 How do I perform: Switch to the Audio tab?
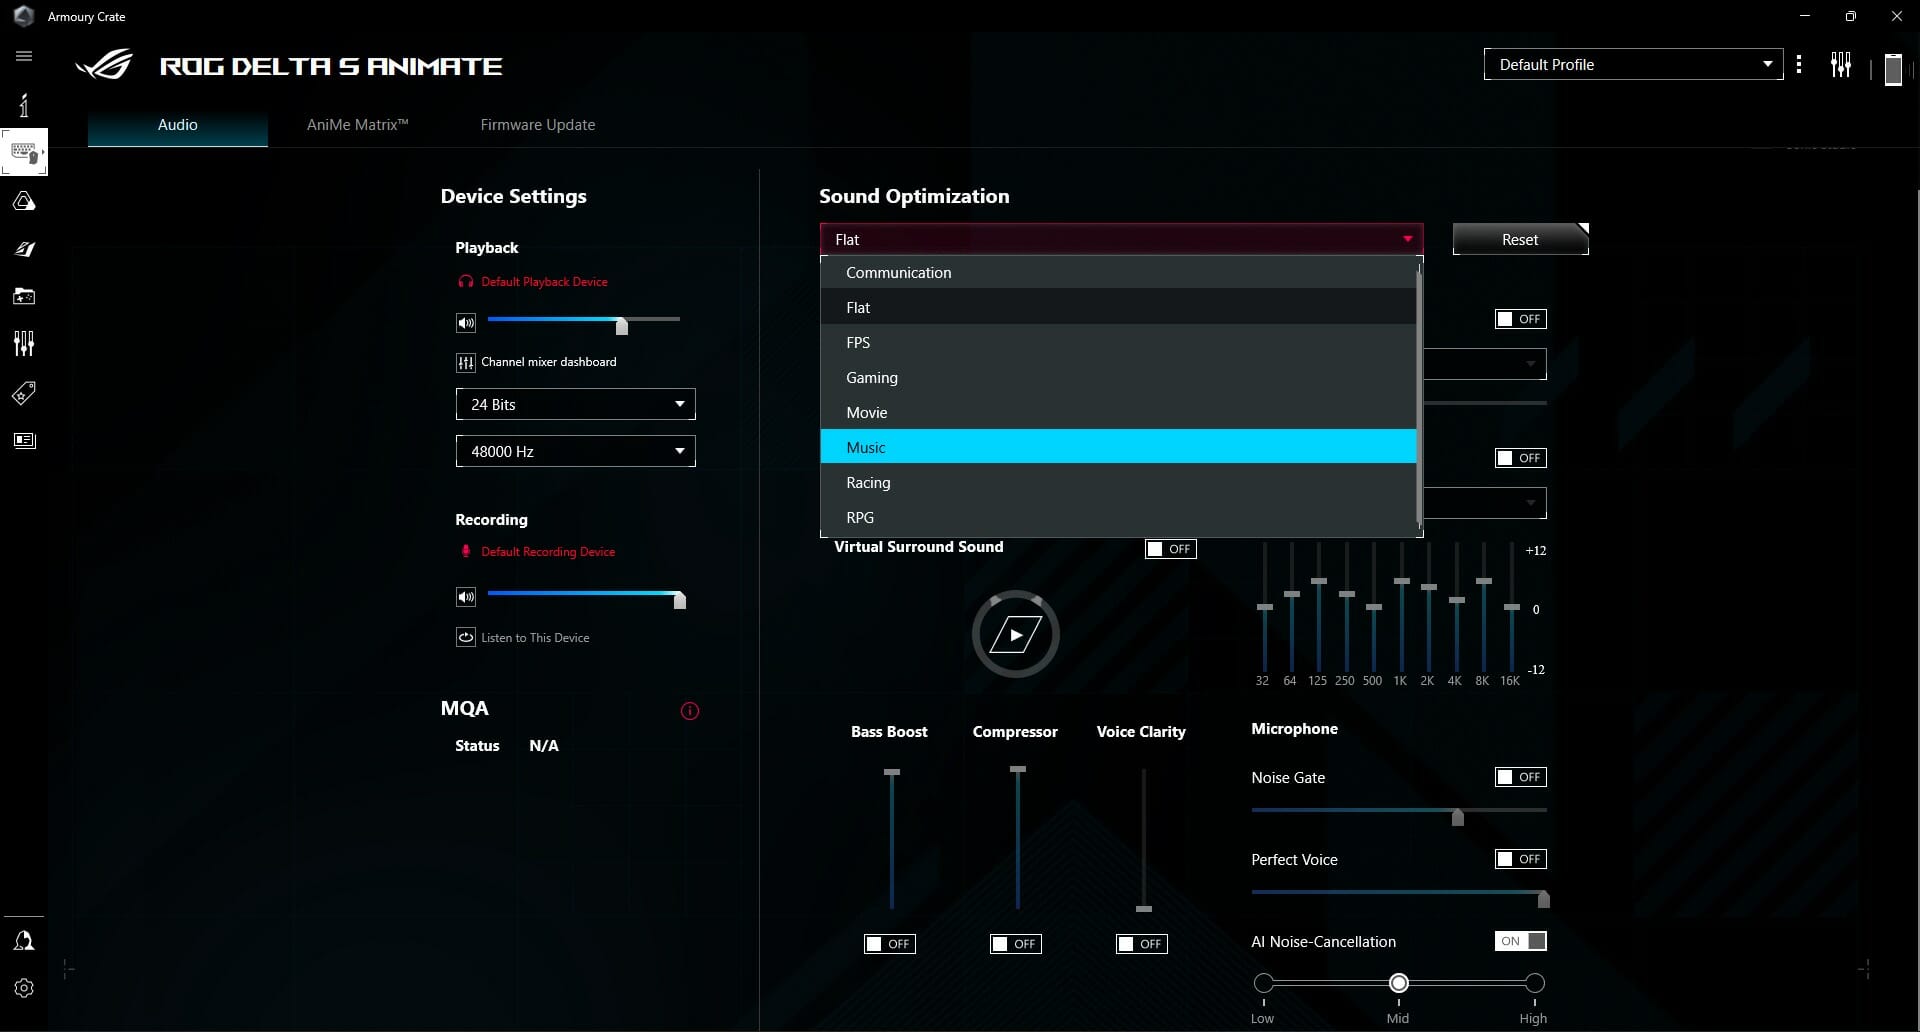tap(177, 125)
